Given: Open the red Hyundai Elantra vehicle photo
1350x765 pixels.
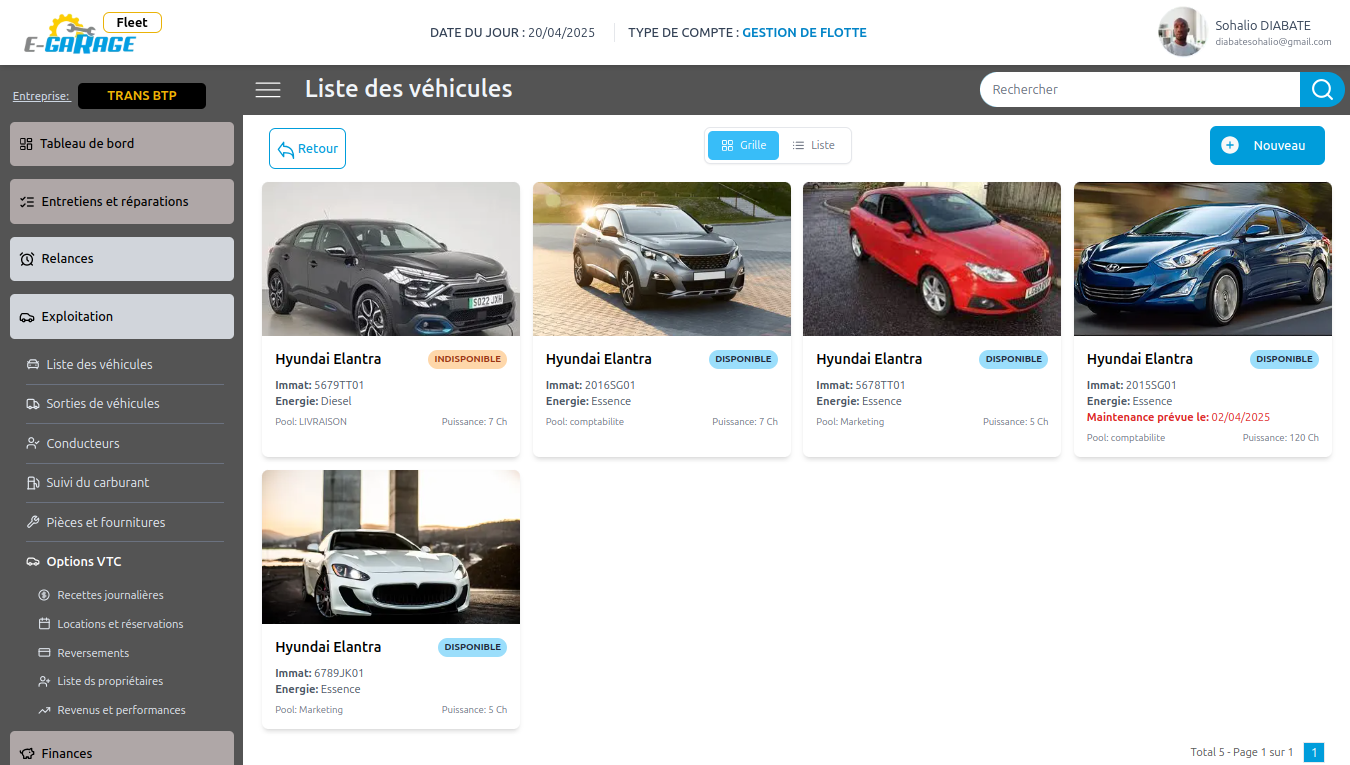Looking at the screenshot, I should [931, 258].
